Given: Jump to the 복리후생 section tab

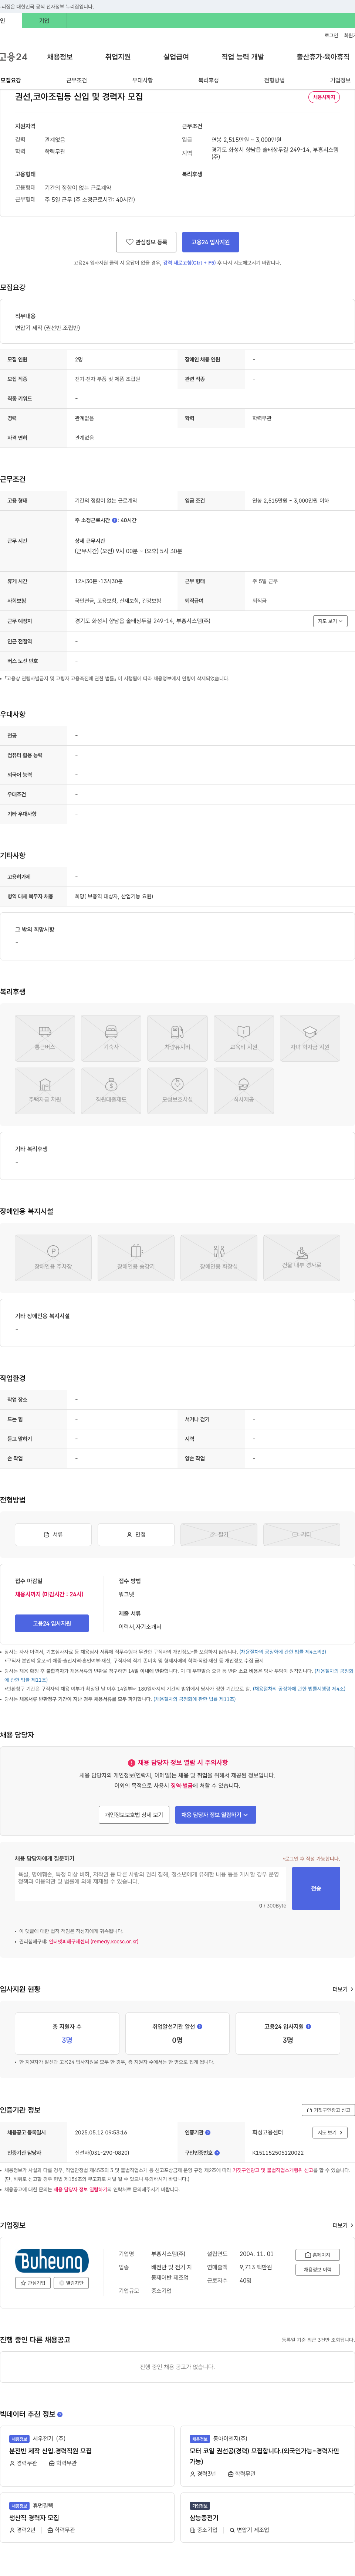Looking at the screenshot, I should pyautogui.click(x=208, y=80).
